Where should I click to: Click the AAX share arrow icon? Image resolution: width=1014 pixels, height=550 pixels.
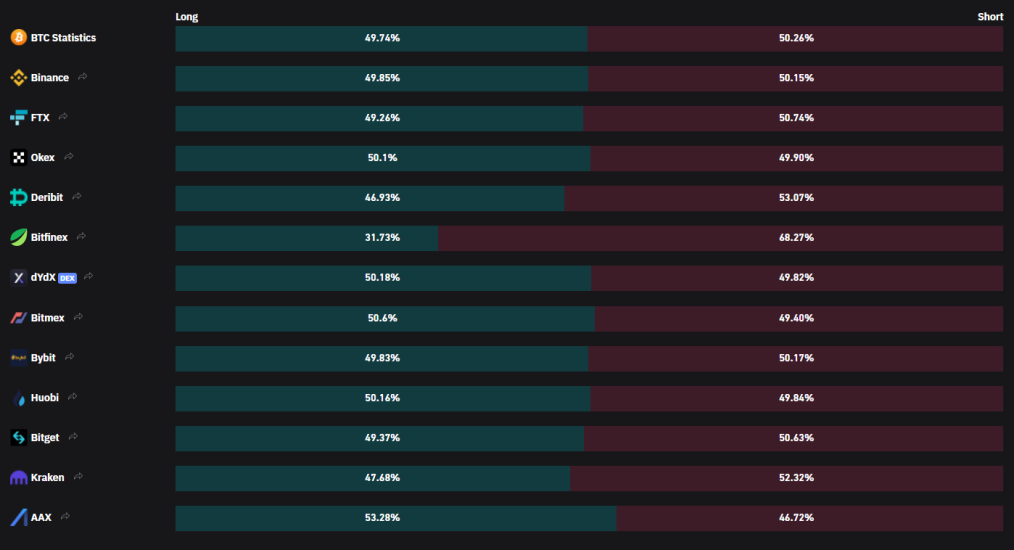coord(65,516)
